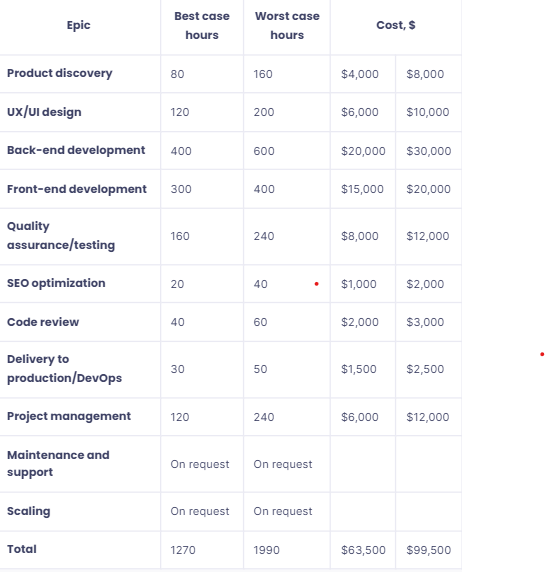Select Back-end development row label

(76, 150)
